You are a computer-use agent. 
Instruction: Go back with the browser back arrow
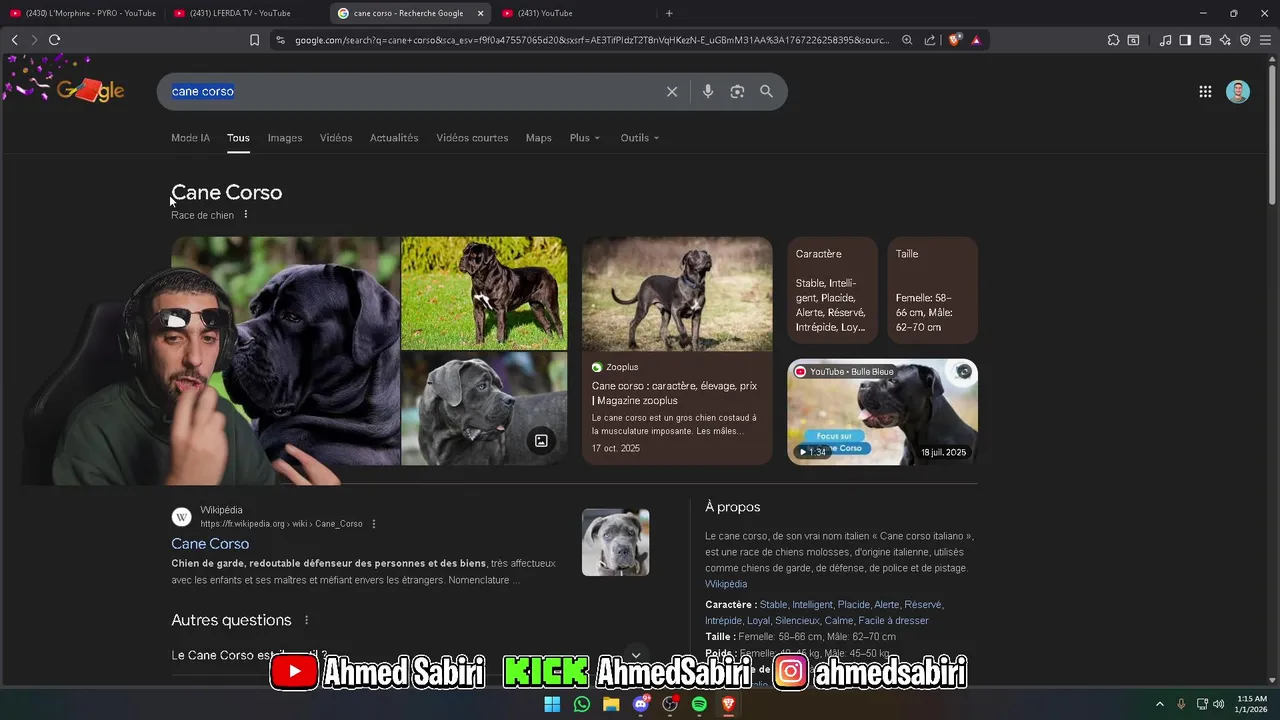(14, 40)
